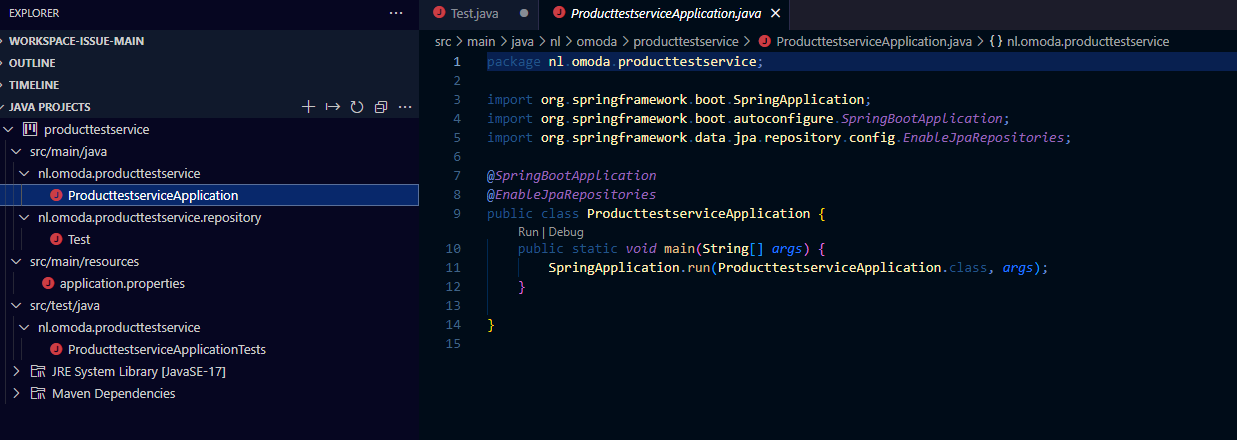Screen dimensions: 1237x440
Task: Select nl.omoda.producttestservice package under src/main/java
Action: 119,173
